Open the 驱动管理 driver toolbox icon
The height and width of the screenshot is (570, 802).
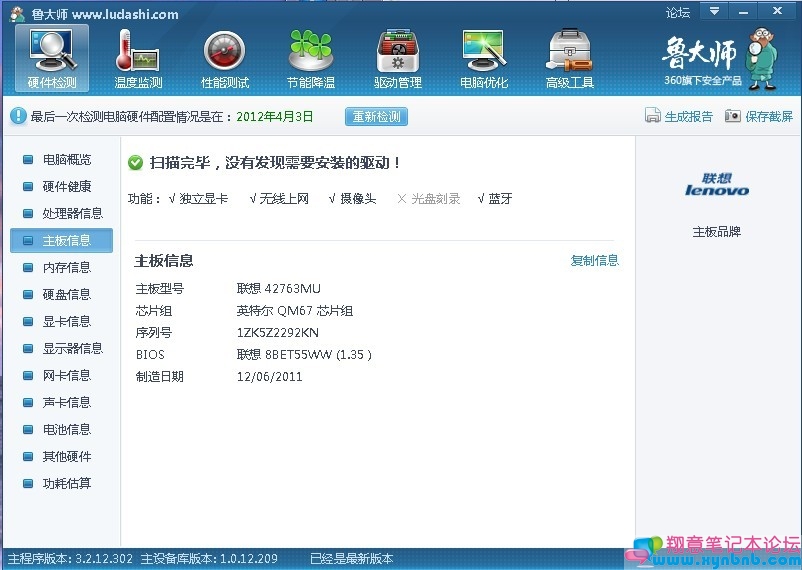(x=397, y=58)
